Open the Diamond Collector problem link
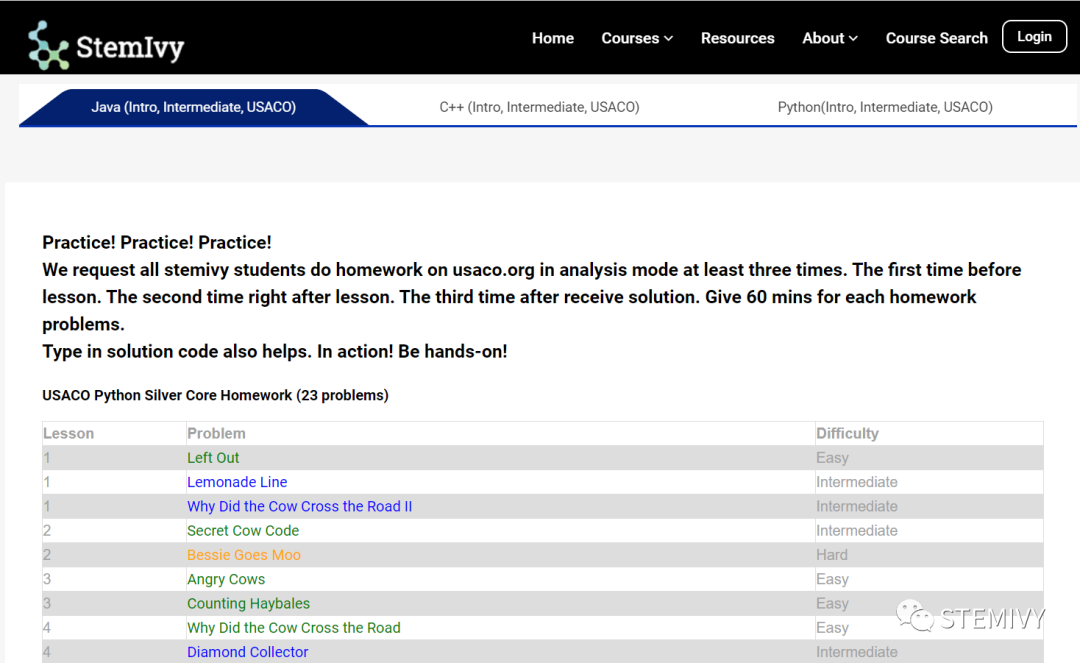Image resolution: width=1080 pixels, height=663 pixels. (247, 652)
